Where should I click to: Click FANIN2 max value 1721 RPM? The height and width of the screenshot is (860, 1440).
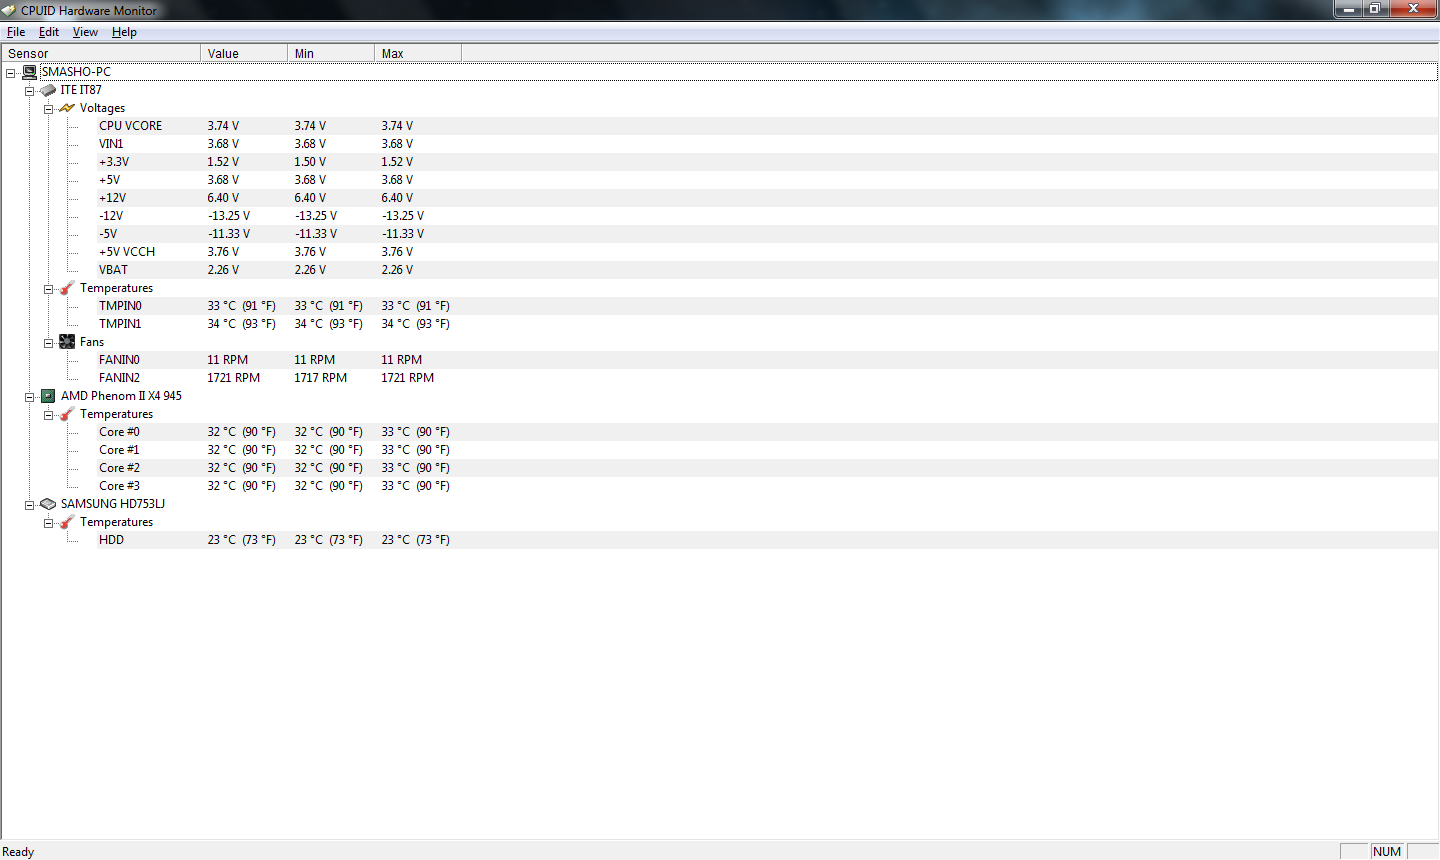[x=408, y=378]
